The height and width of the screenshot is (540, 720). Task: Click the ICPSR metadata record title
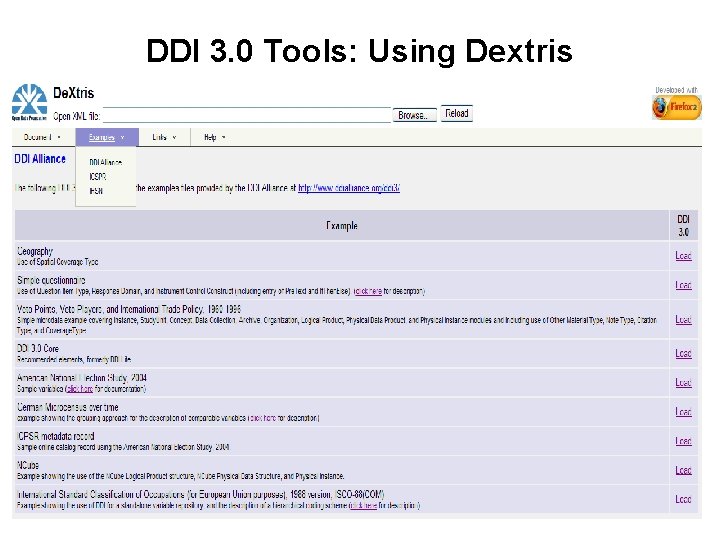point(56,436)
